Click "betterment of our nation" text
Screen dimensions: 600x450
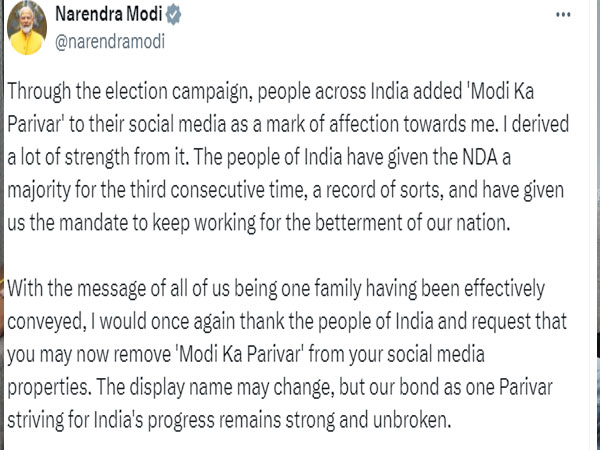[x=412, y=223]
